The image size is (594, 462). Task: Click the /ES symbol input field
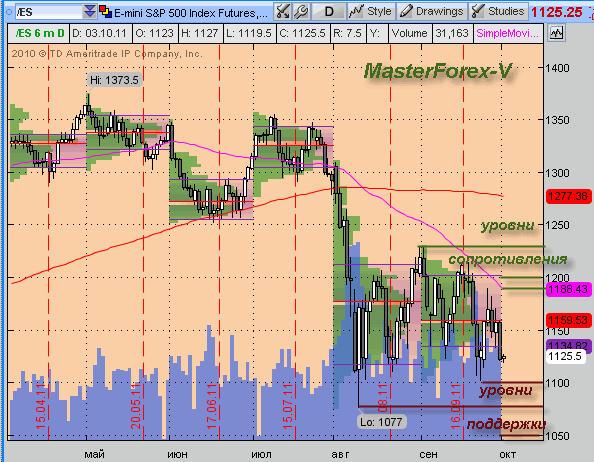coord(48,12)
